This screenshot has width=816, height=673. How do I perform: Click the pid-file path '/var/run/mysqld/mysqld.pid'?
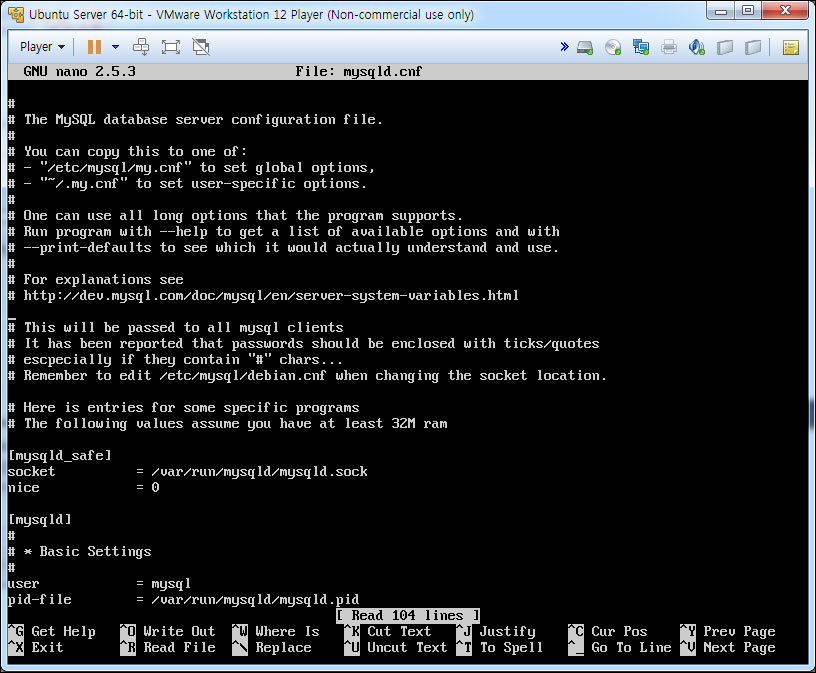255,600
